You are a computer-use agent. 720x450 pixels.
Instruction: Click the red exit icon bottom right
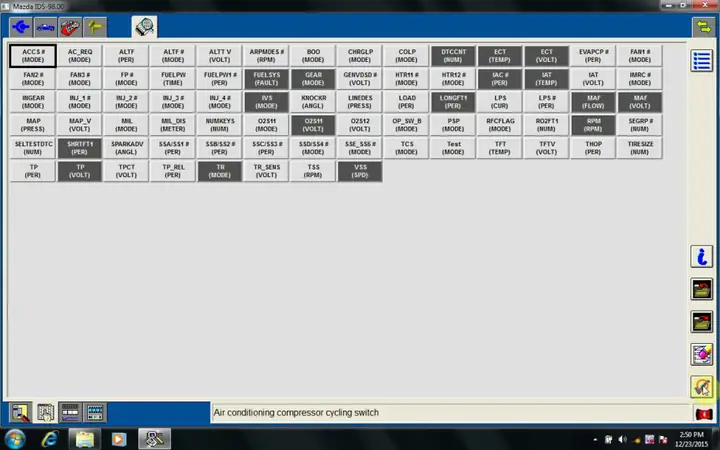pyautogui.click(x=702, y=413)
